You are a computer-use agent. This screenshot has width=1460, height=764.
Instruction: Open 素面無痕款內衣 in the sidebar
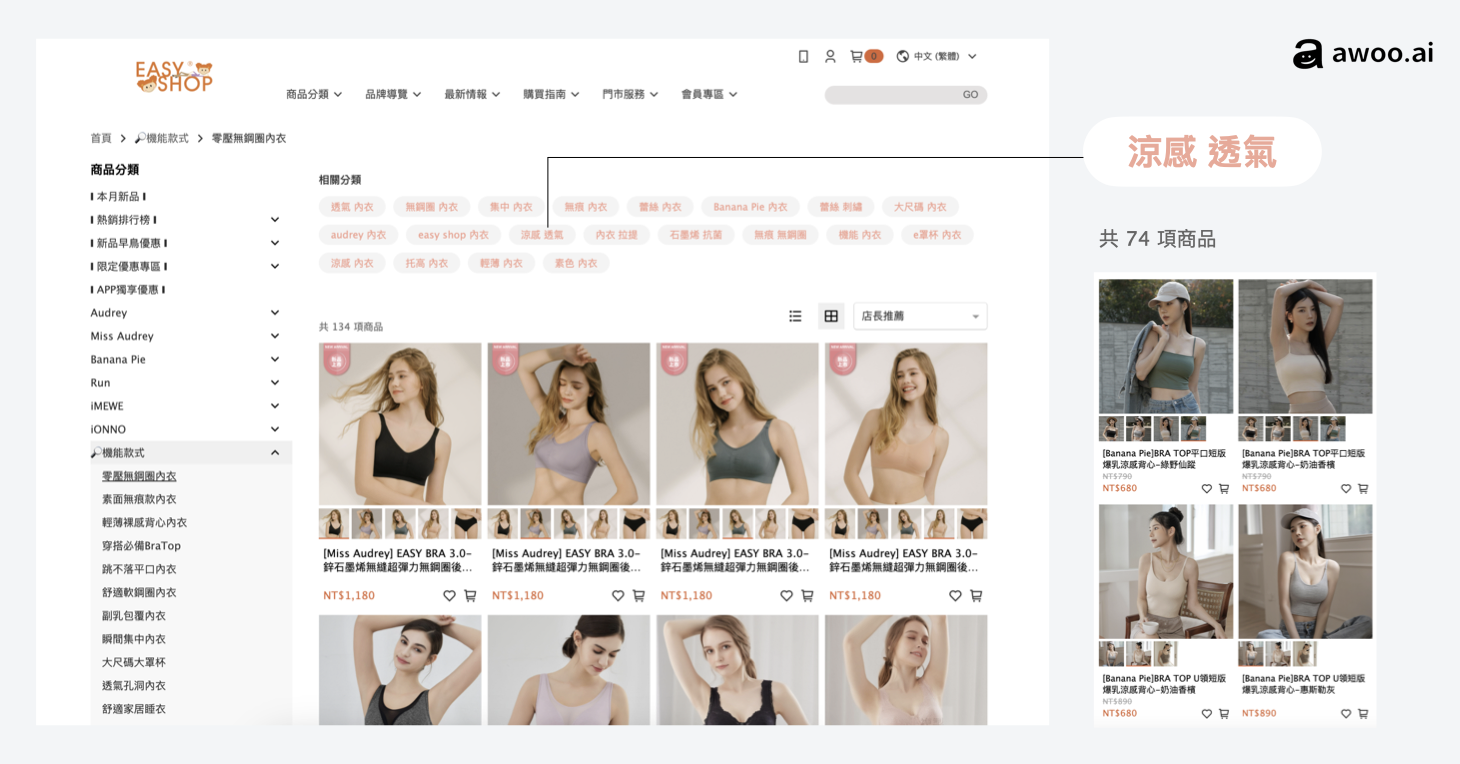tap(139, 499)
